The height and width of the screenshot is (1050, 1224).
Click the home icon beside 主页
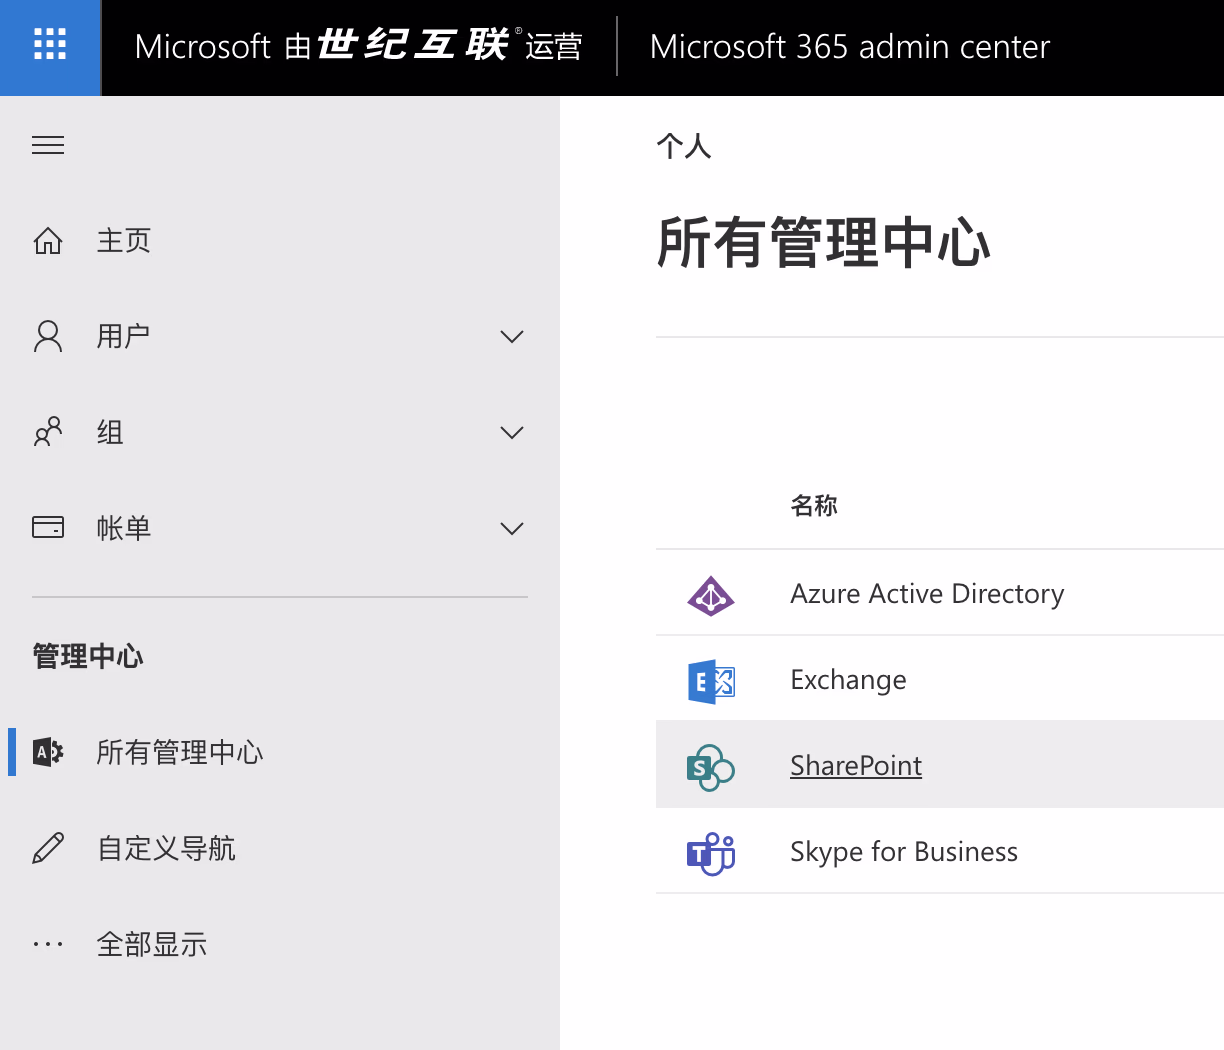tap(48, 241)
